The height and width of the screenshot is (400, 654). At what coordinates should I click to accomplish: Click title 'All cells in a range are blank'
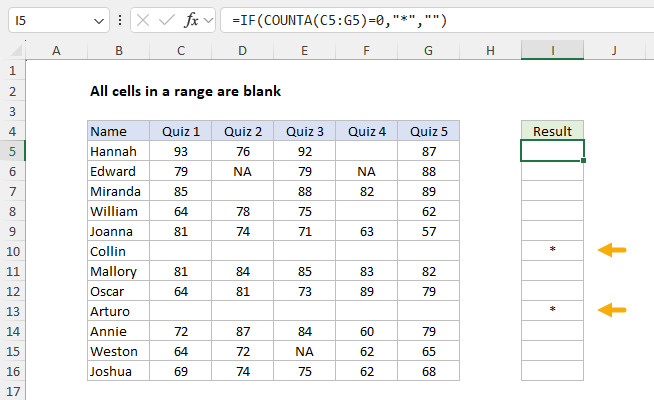pos(185,91)
